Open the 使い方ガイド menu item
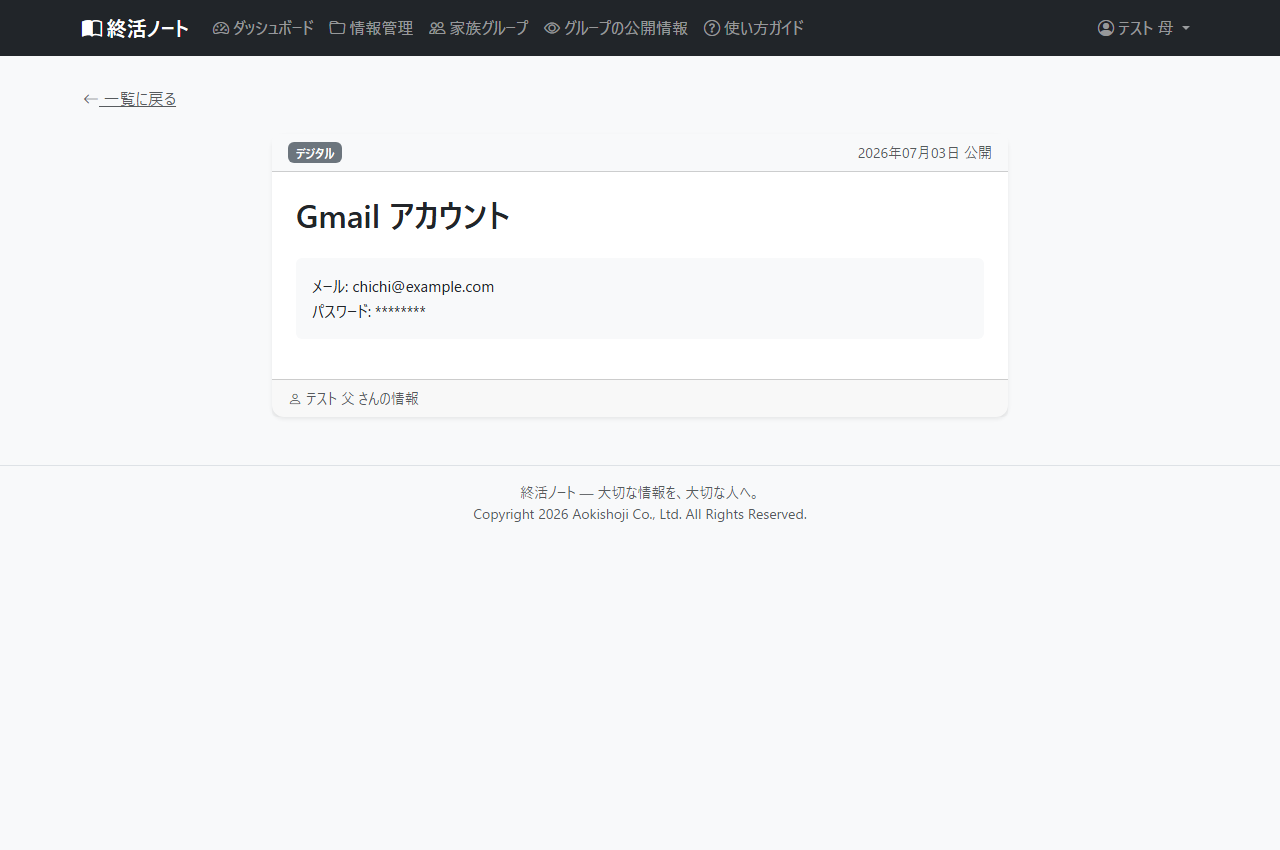 754,28
